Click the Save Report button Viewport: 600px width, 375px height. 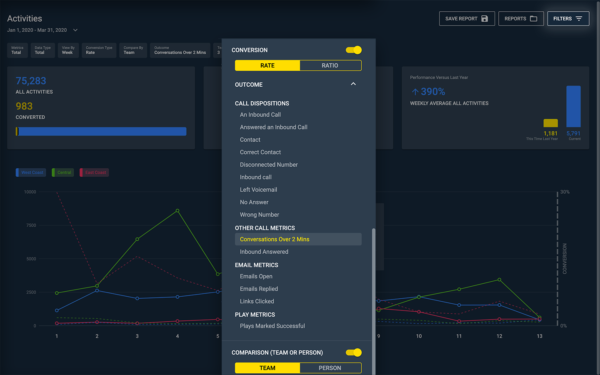click(x=467, y=18)
